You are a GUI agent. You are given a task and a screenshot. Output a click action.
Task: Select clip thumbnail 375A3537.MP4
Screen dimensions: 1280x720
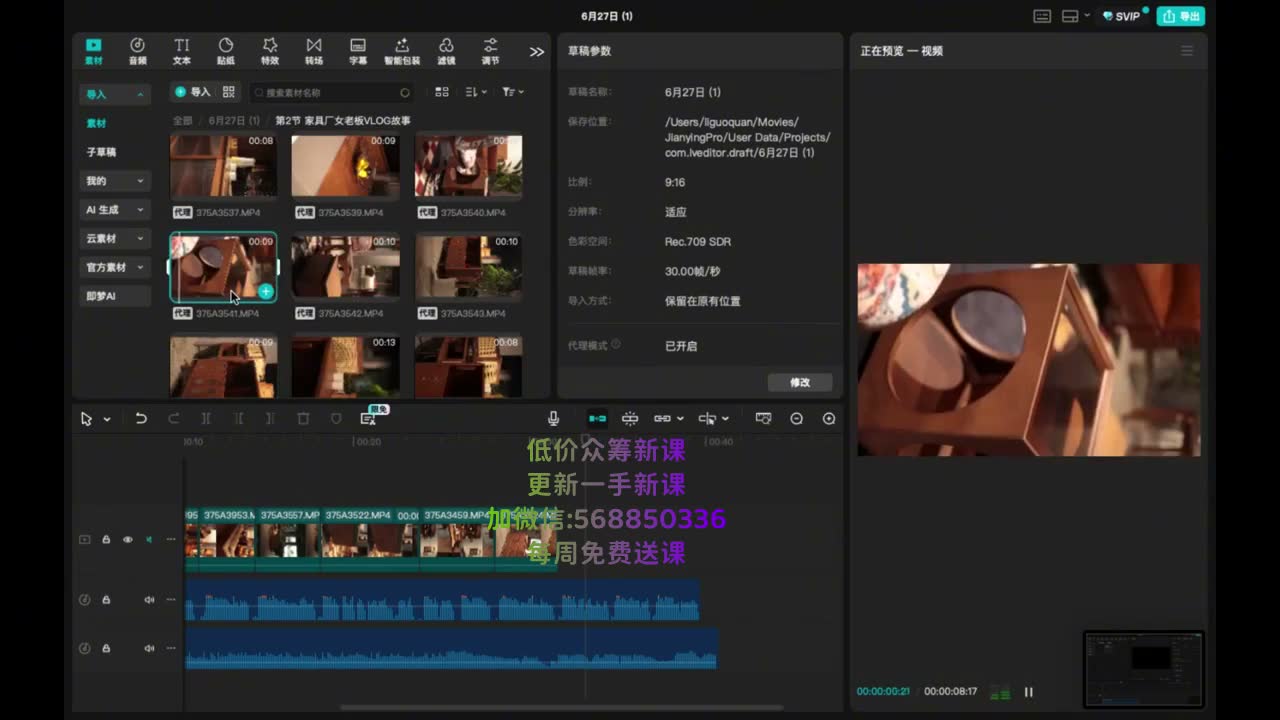(224, 166)
